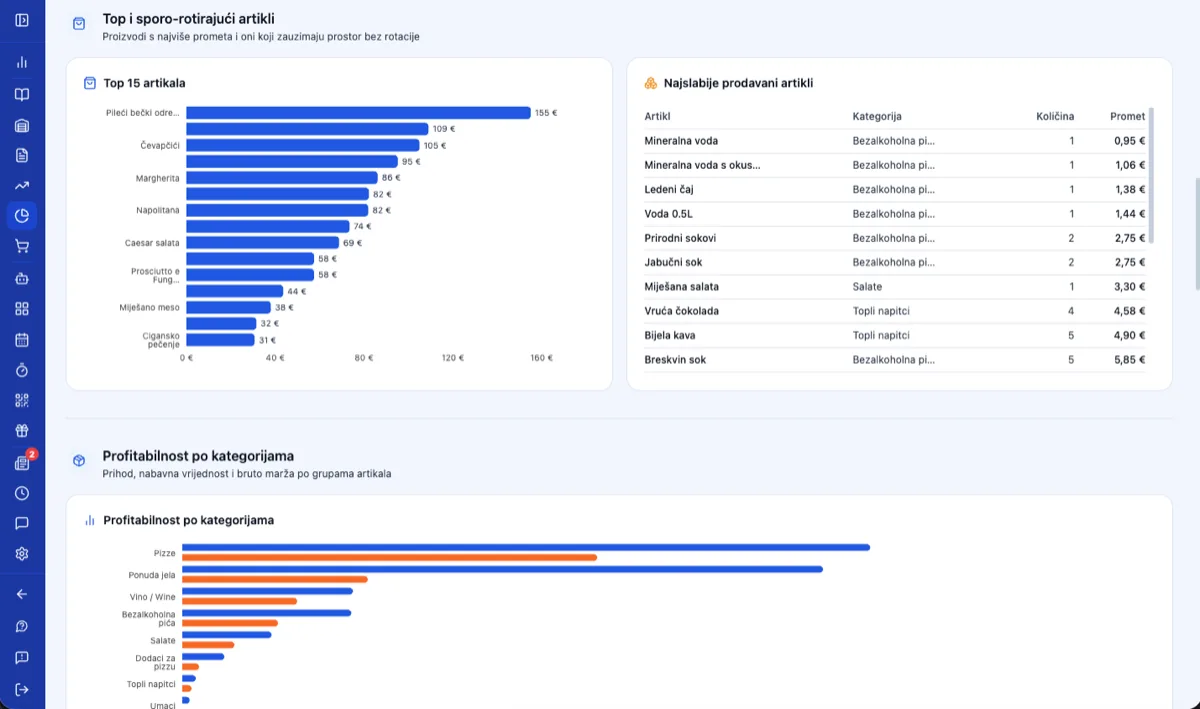1200x709 pixels.
Task: Click the 0,95 € promet value
Action: point(1129,141)
